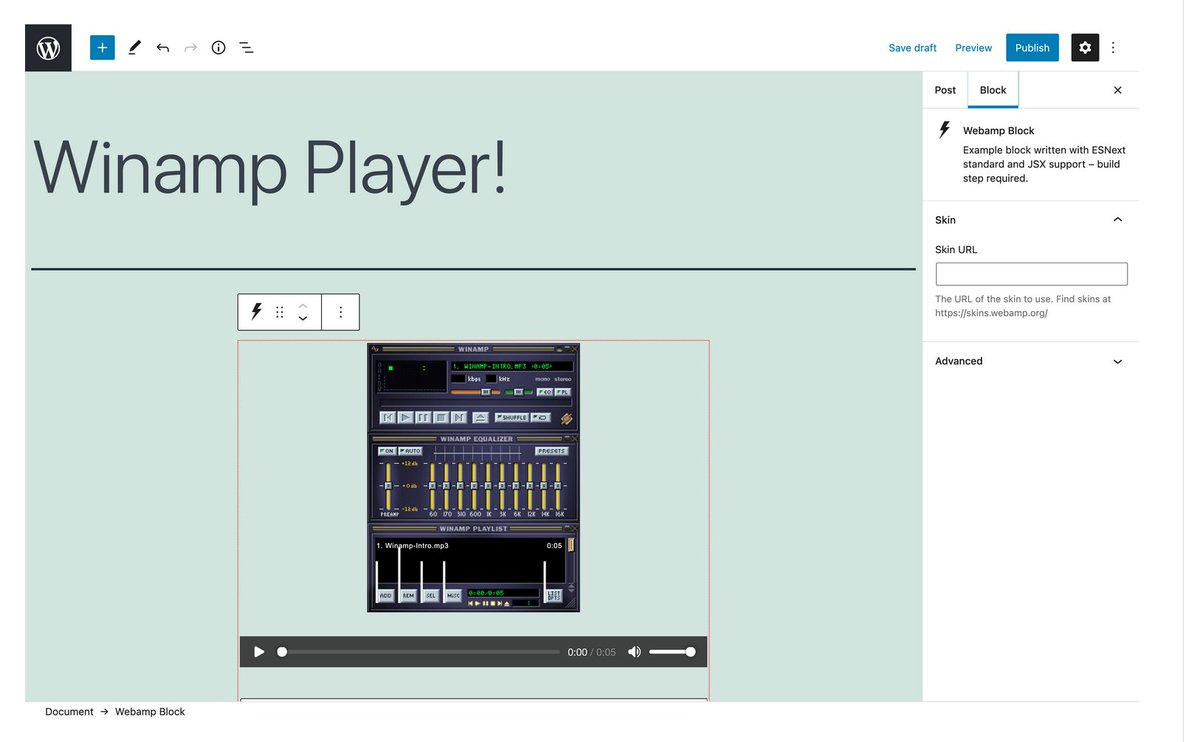The width and height of the screenshot is (1200, 742).
Task: Open the WordPress logo menu
Action: pos(48,47)
